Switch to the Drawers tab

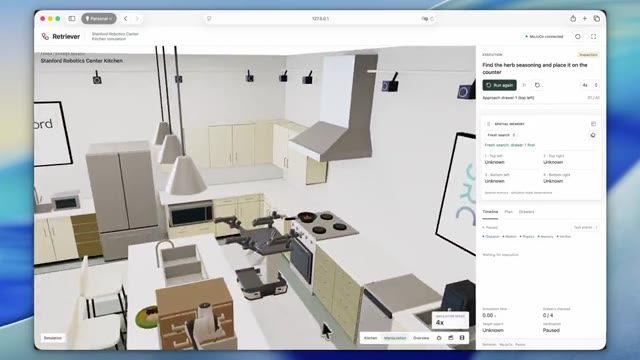tap(527, 212)
